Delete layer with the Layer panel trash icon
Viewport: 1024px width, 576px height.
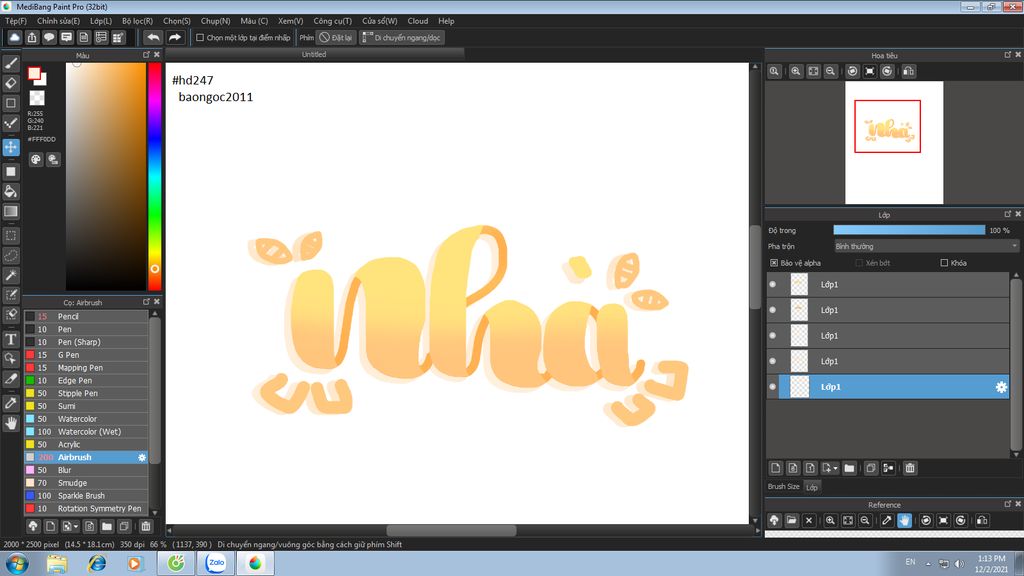tap(910, 468)
